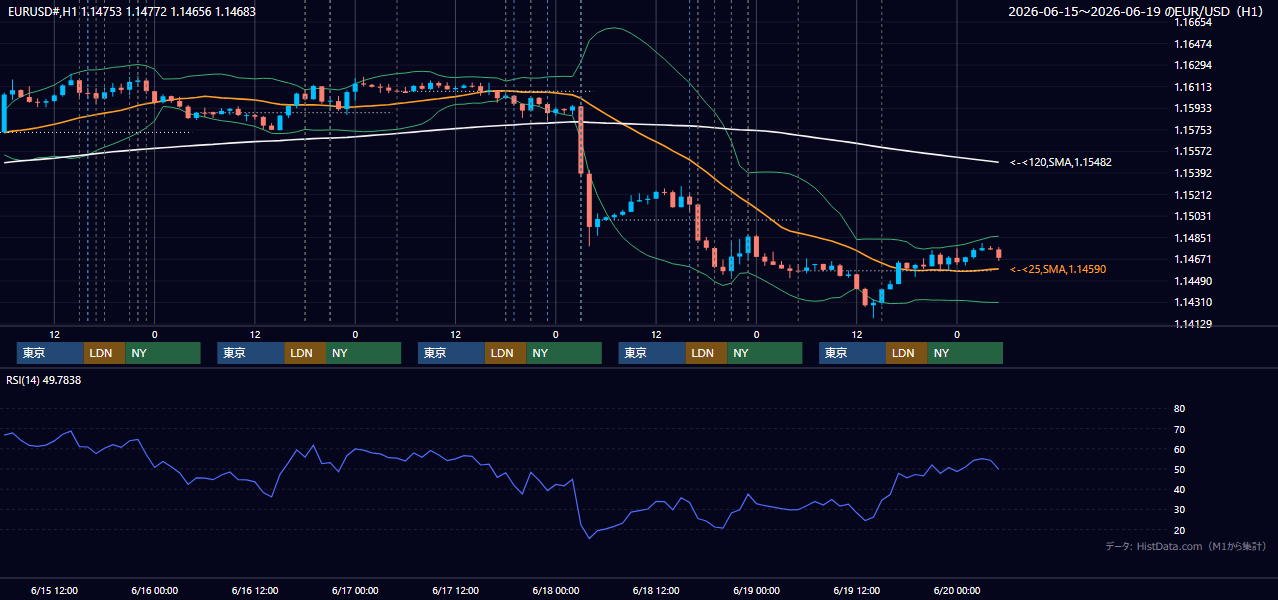Click the 1.16113 price axis label
The height and width of the screenshot is (600, 1278).
pyautogui.click(x=1193, y=87)
